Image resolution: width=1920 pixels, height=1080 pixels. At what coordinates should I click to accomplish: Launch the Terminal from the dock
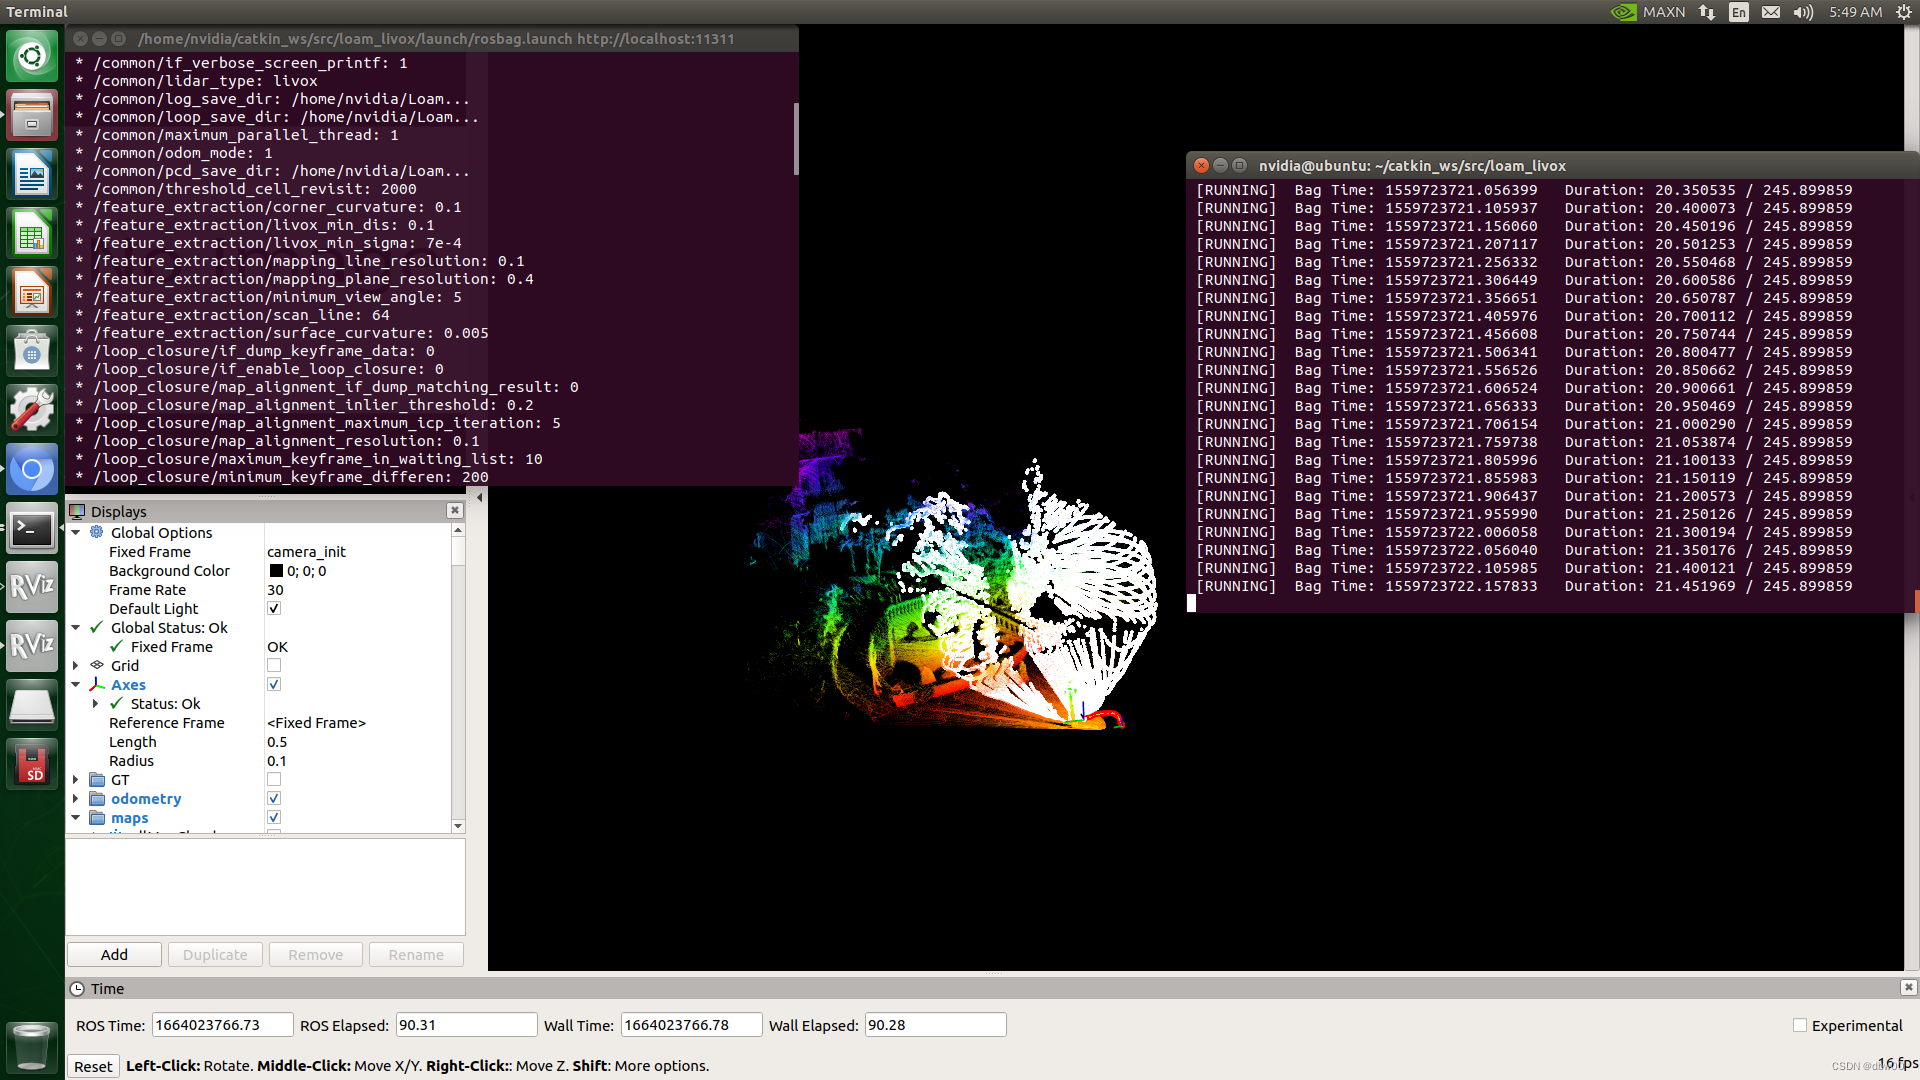(x=32, y=529)
